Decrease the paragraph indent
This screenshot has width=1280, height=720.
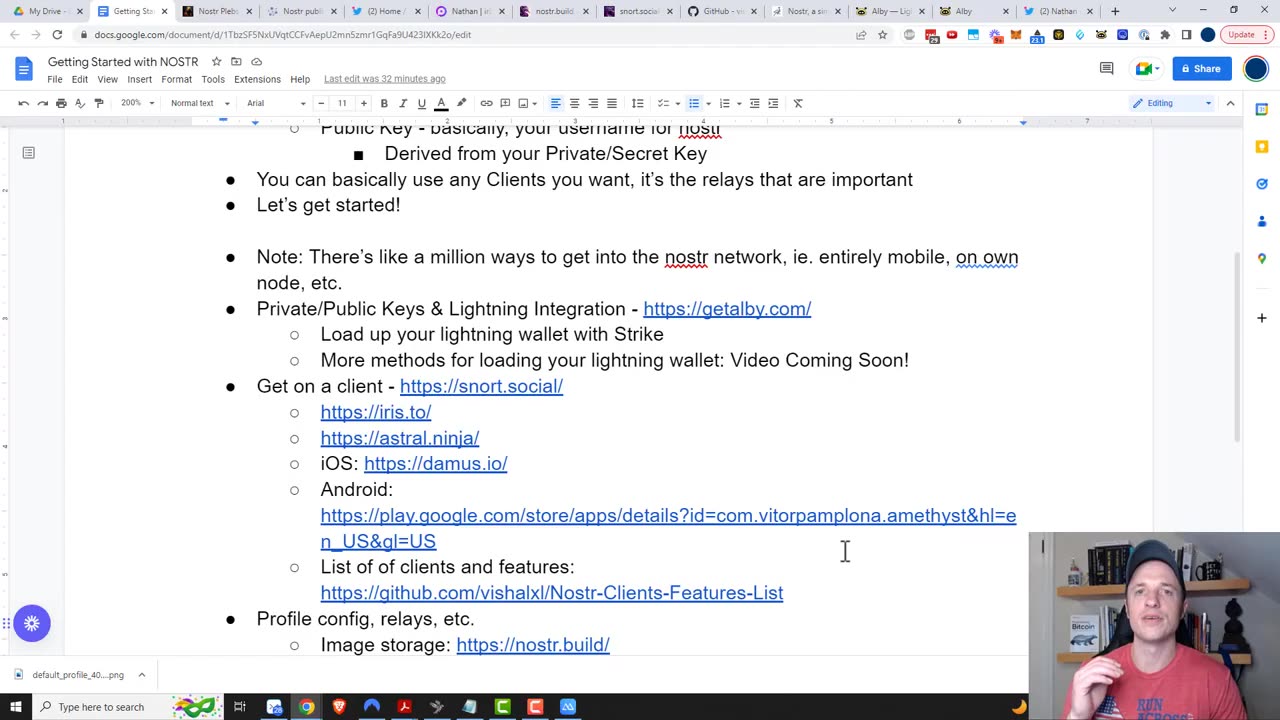755,103
